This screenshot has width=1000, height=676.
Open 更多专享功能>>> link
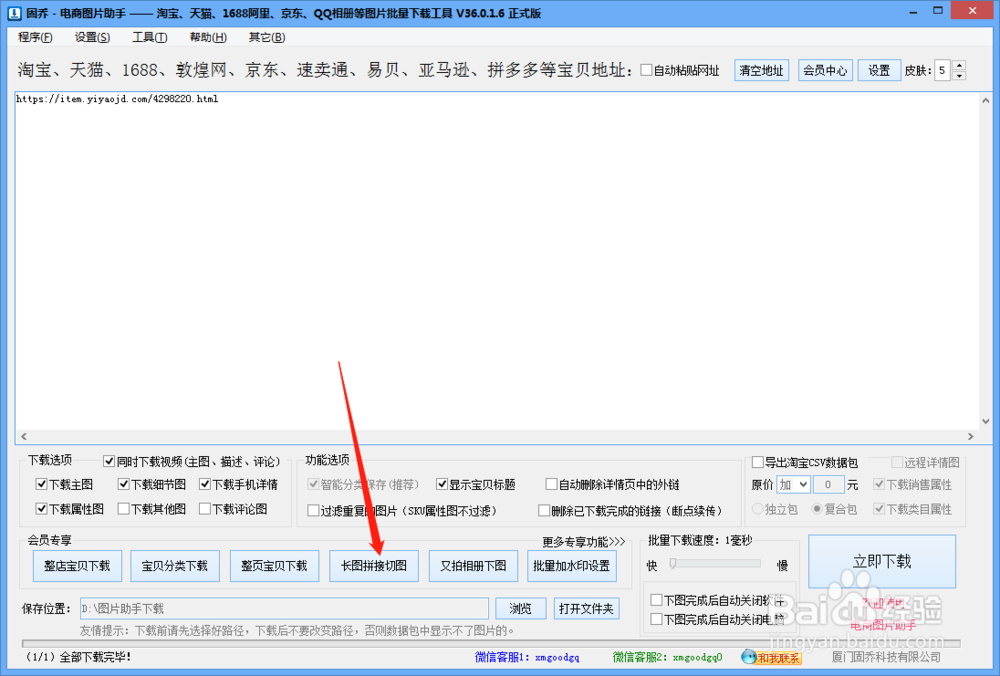click(x=584, y=542)
